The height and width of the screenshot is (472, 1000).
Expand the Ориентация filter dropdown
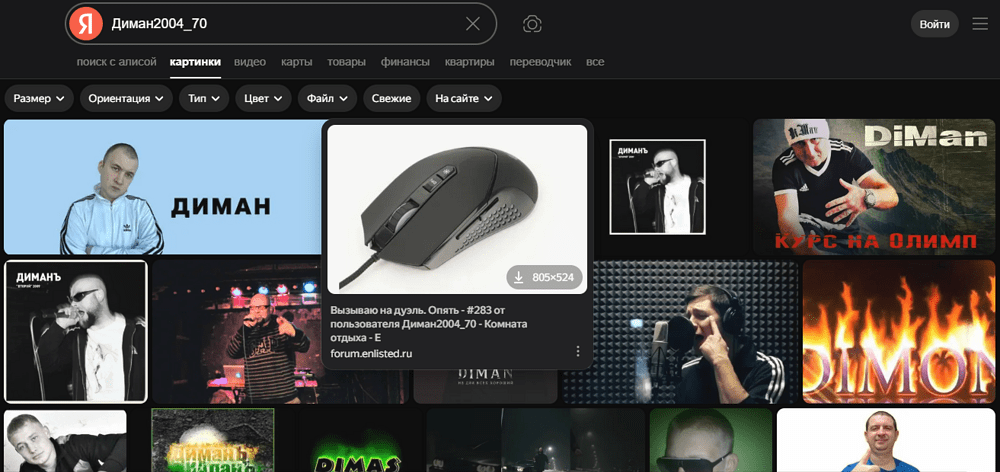pos(126,99)
